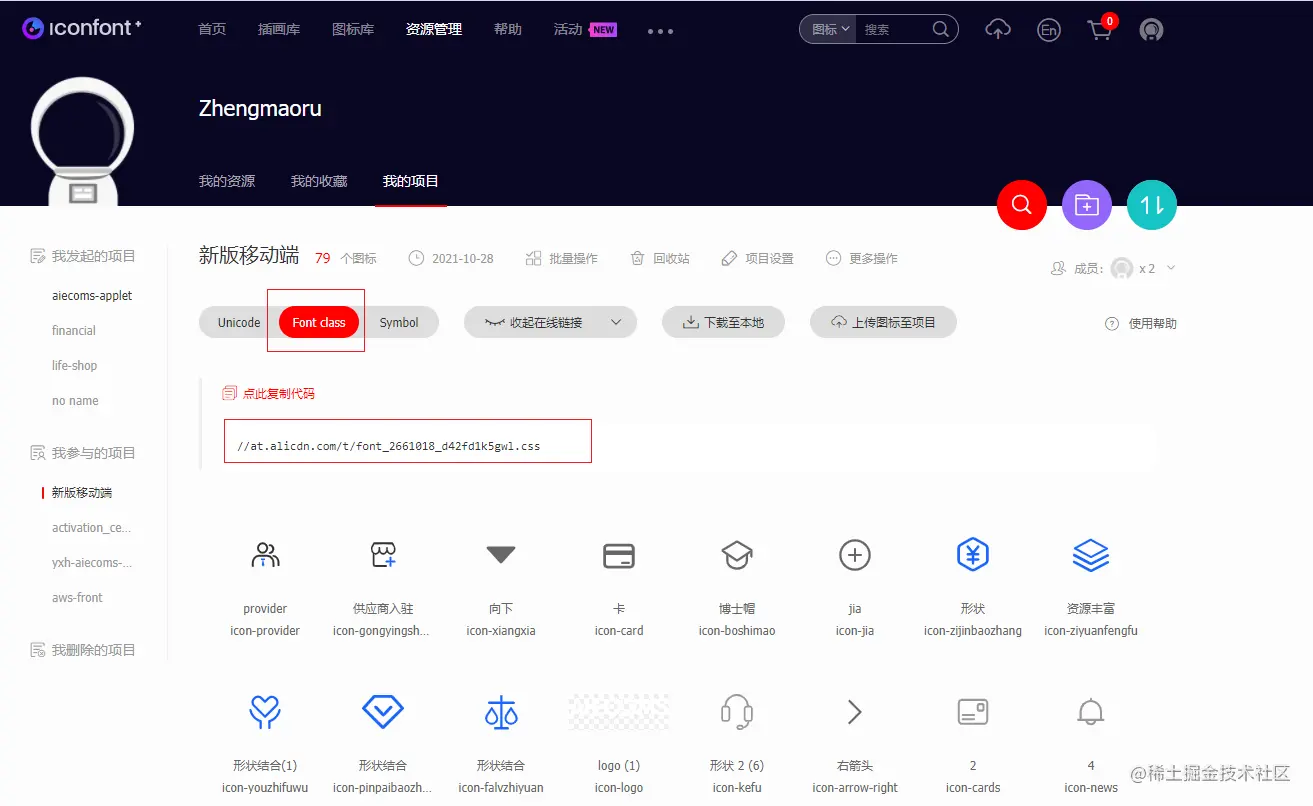
Task: Select the icon-pinpaibaozh diamond icon
Action: point(383,712)
